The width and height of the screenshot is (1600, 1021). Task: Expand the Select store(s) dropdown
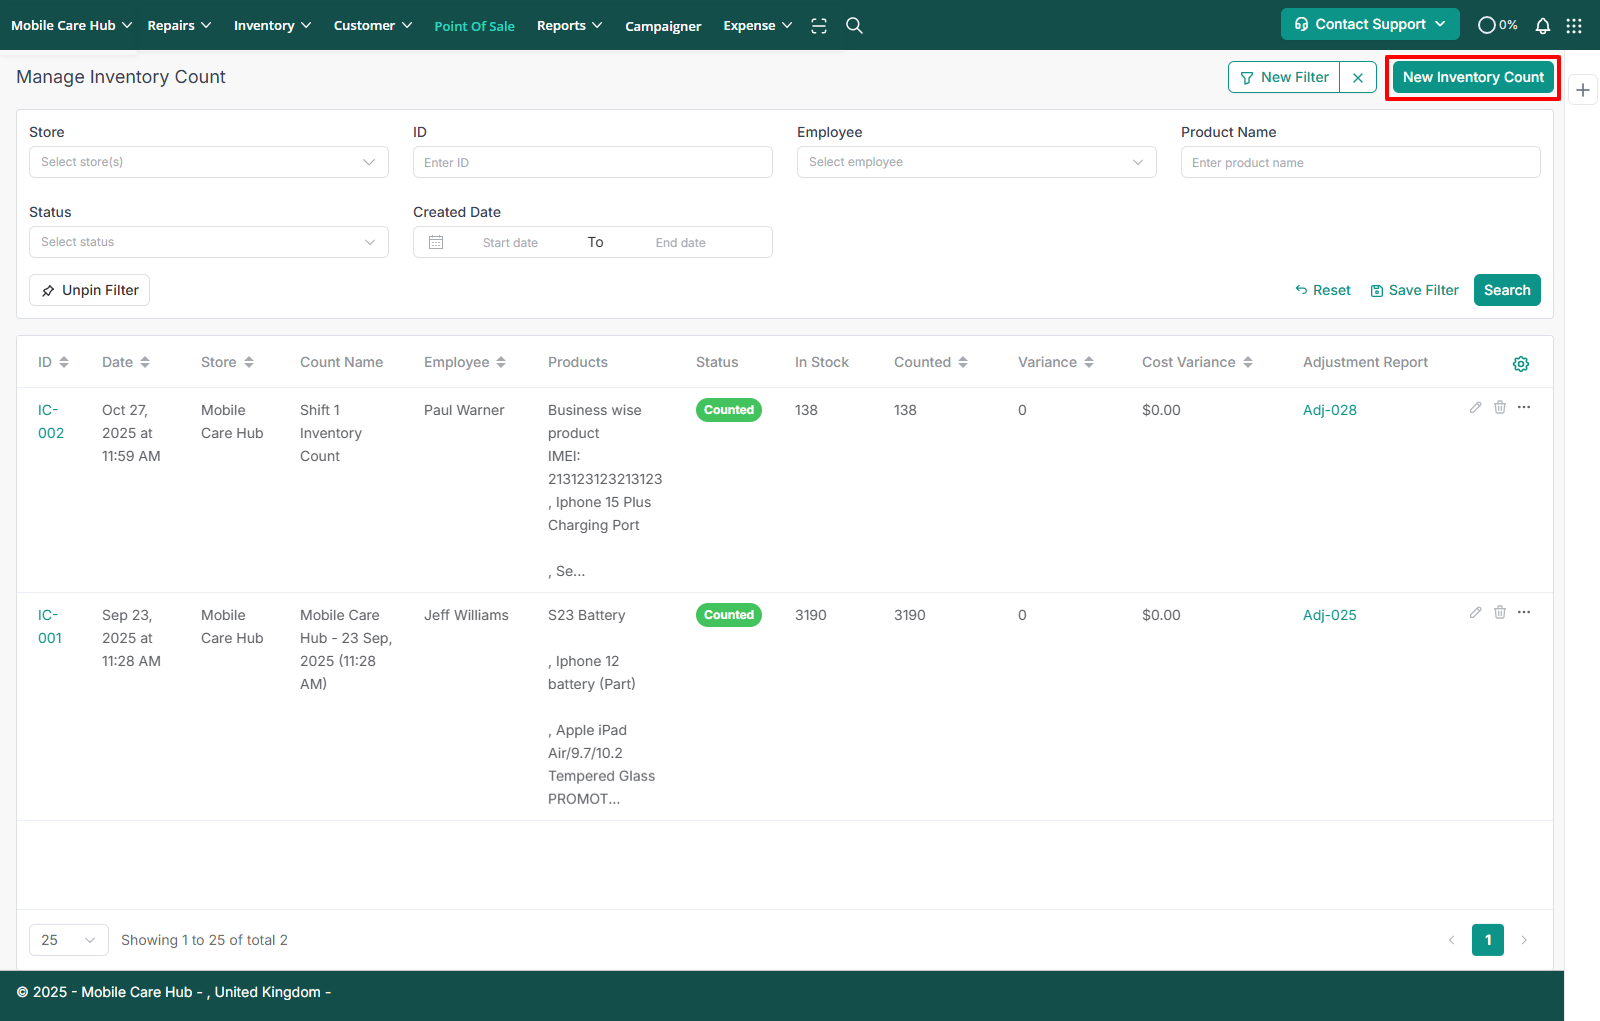point(208,162)
